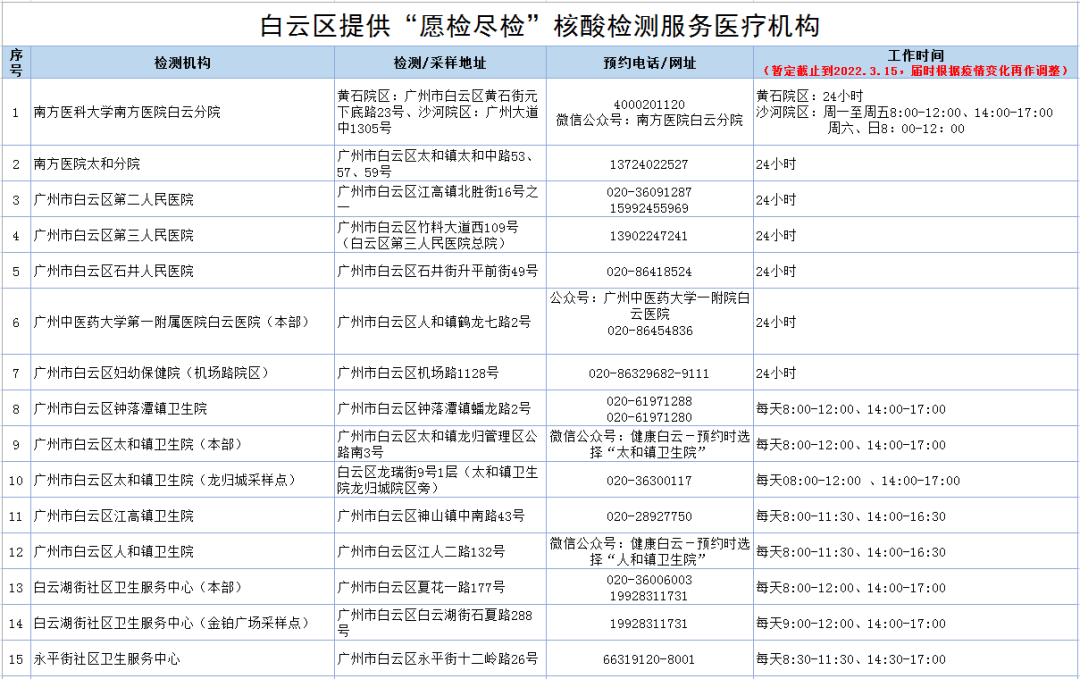This screenshot has width=1080, height=679.
Task: Click phone number 020-86418524
Action: pyautogui.click(x=649, y=272)
